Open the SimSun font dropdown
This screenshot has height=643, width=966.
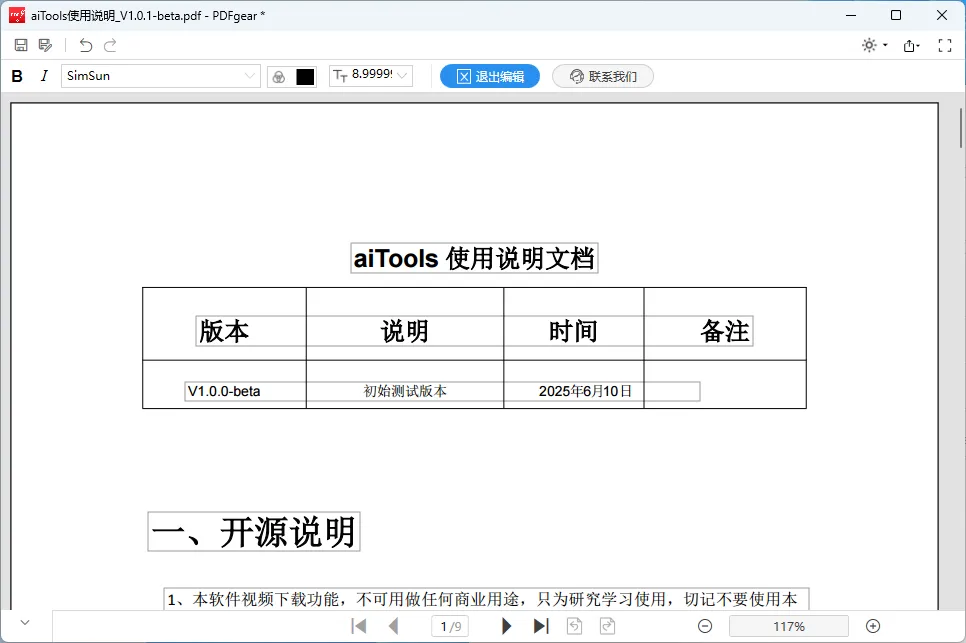tap(250, 76)
